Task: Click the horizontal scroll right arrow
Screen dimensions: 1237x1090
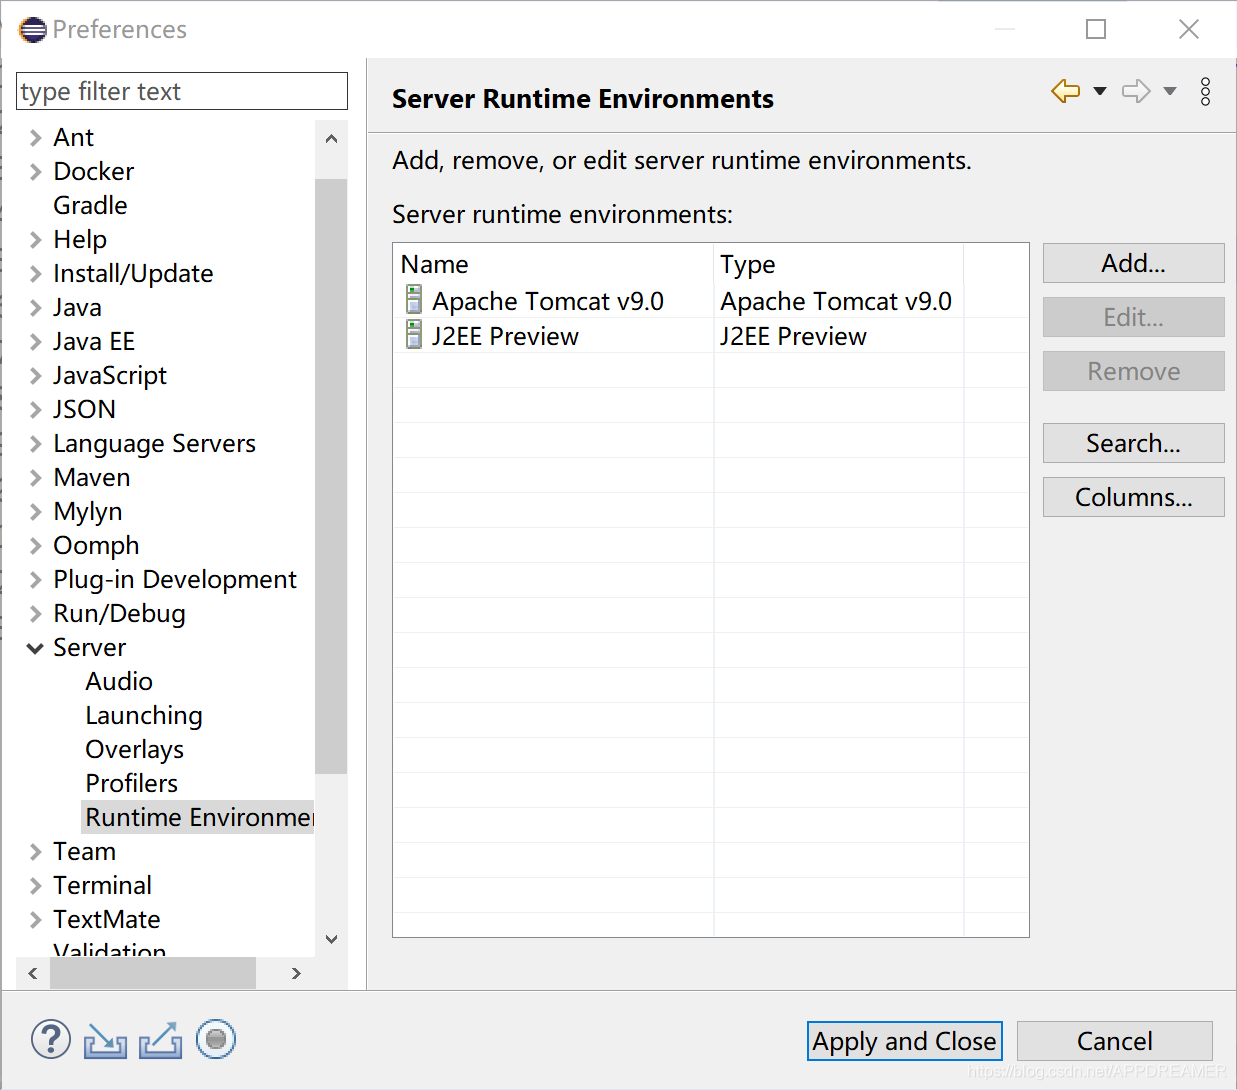Action: coord(296,973)
